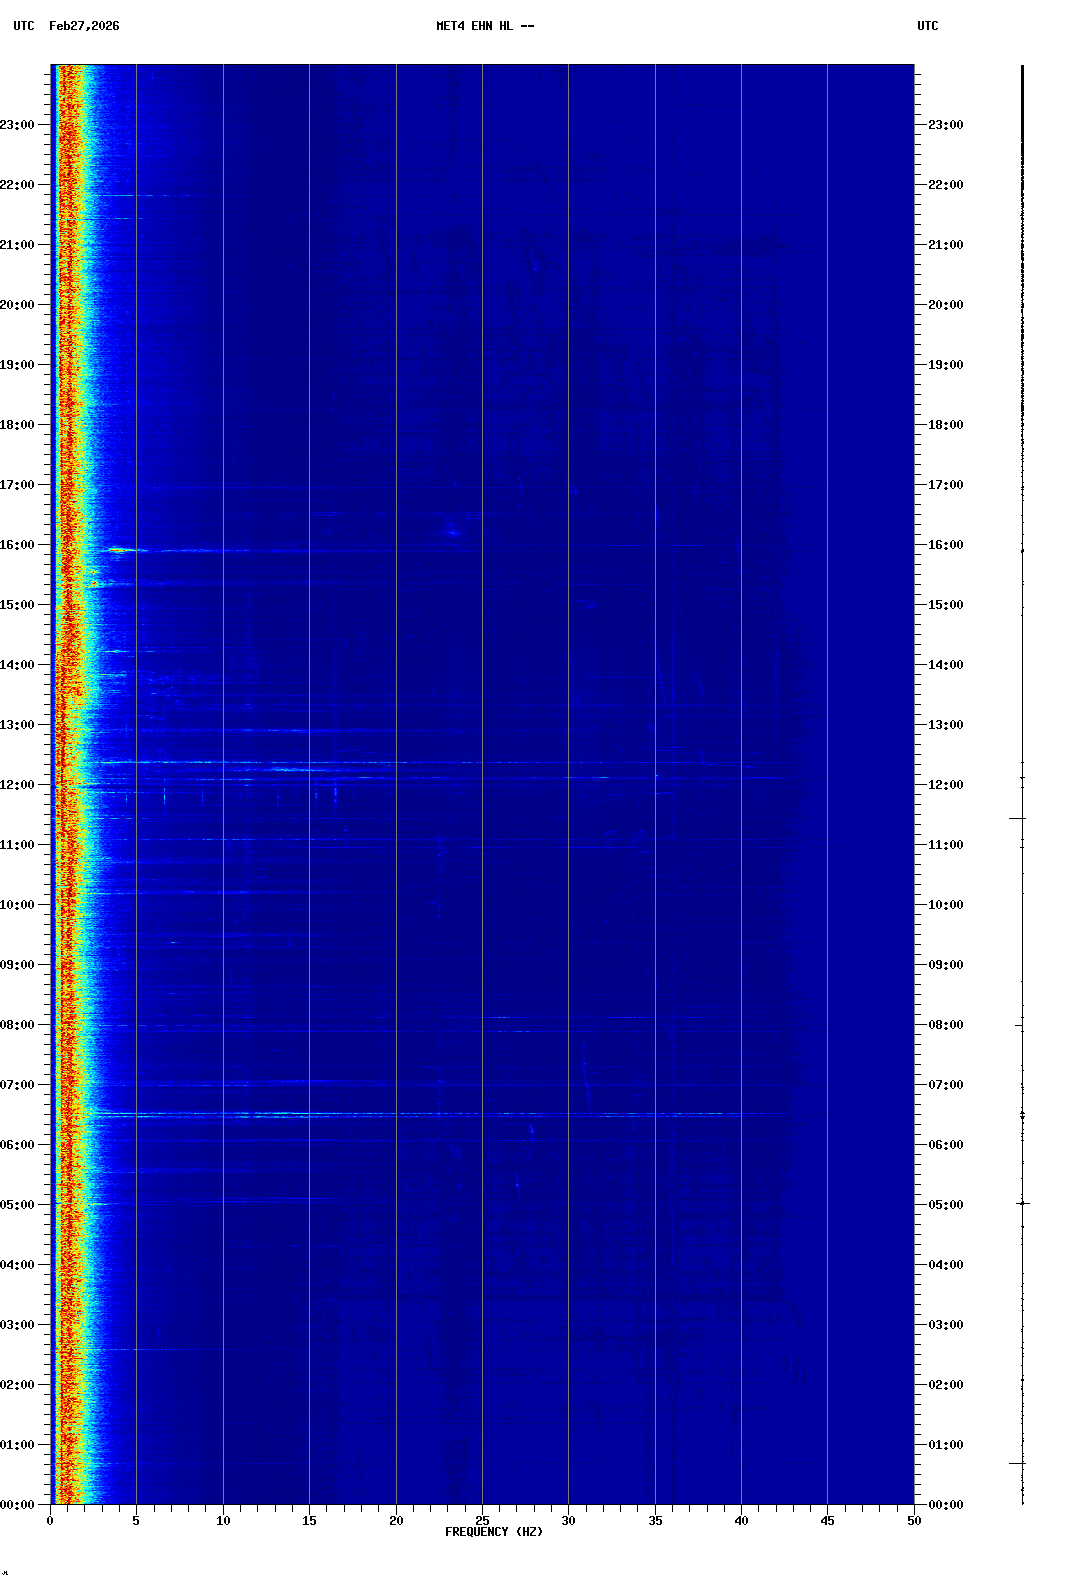The image size is (1066, 1584).
Task: Select the 16:00 marker on left axis
Action: [x=17, y=545]
